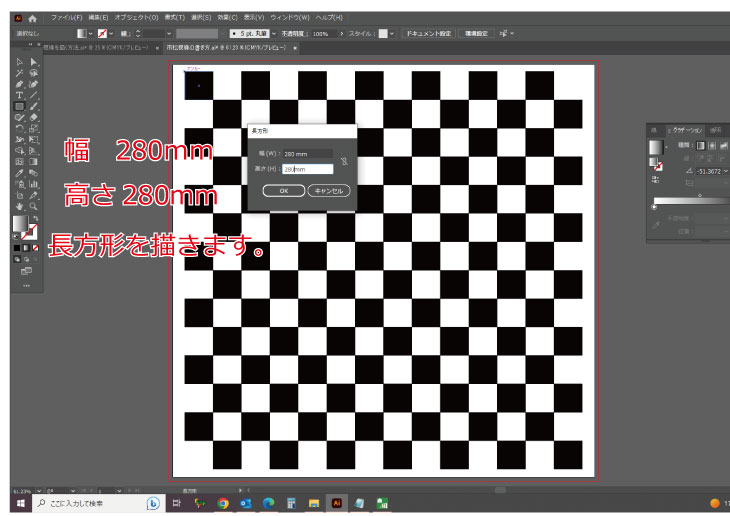Toggle constrain proportions link in the Rectangle dialog
730x516 pixels.
click(344, 160)
